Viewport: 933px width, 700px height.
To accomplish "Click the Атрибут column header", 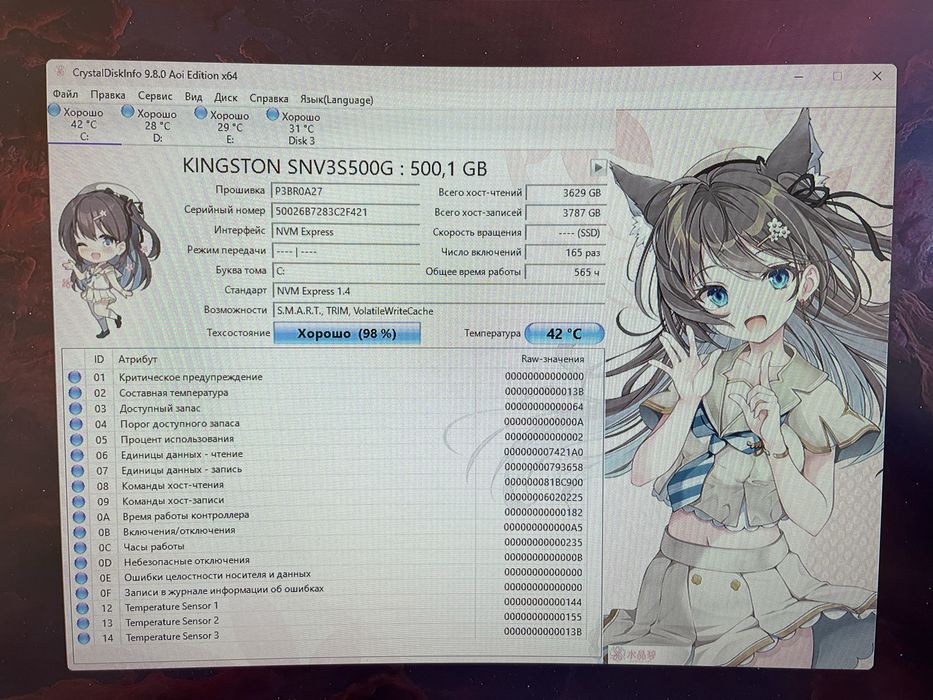I will [x=137, y=360].
